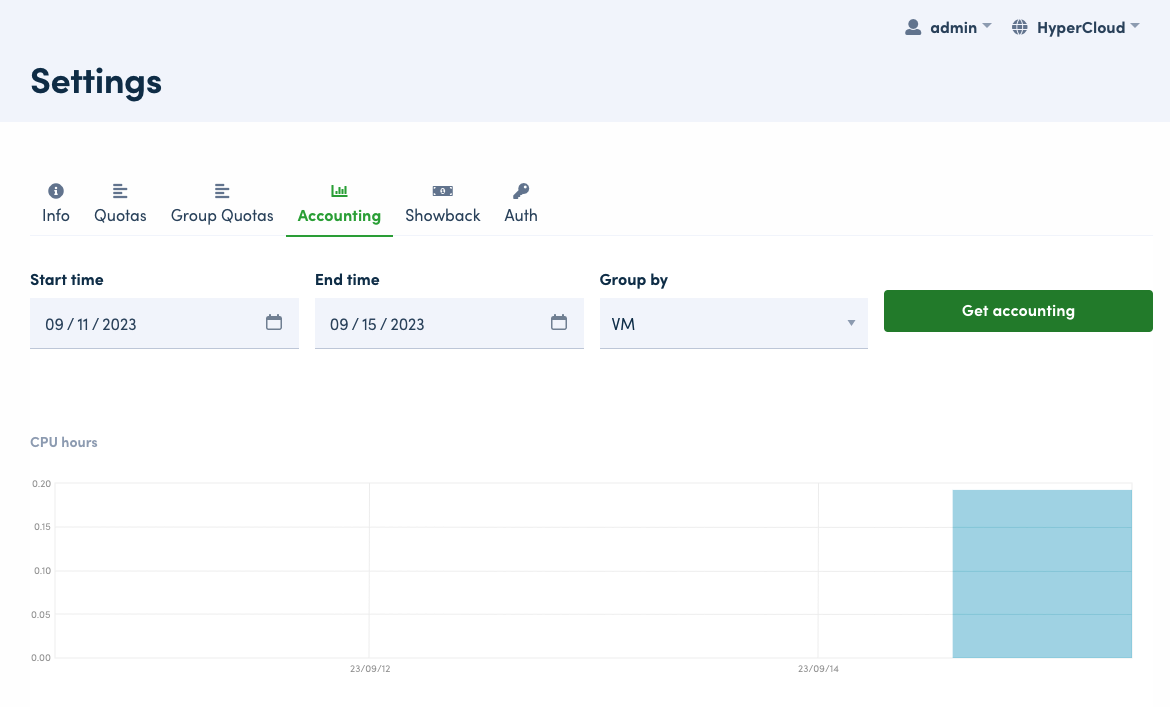This screenshot has height=707, width=1170.
Task: Switch to the Quotas tab
Action: [x=120, y=215]
